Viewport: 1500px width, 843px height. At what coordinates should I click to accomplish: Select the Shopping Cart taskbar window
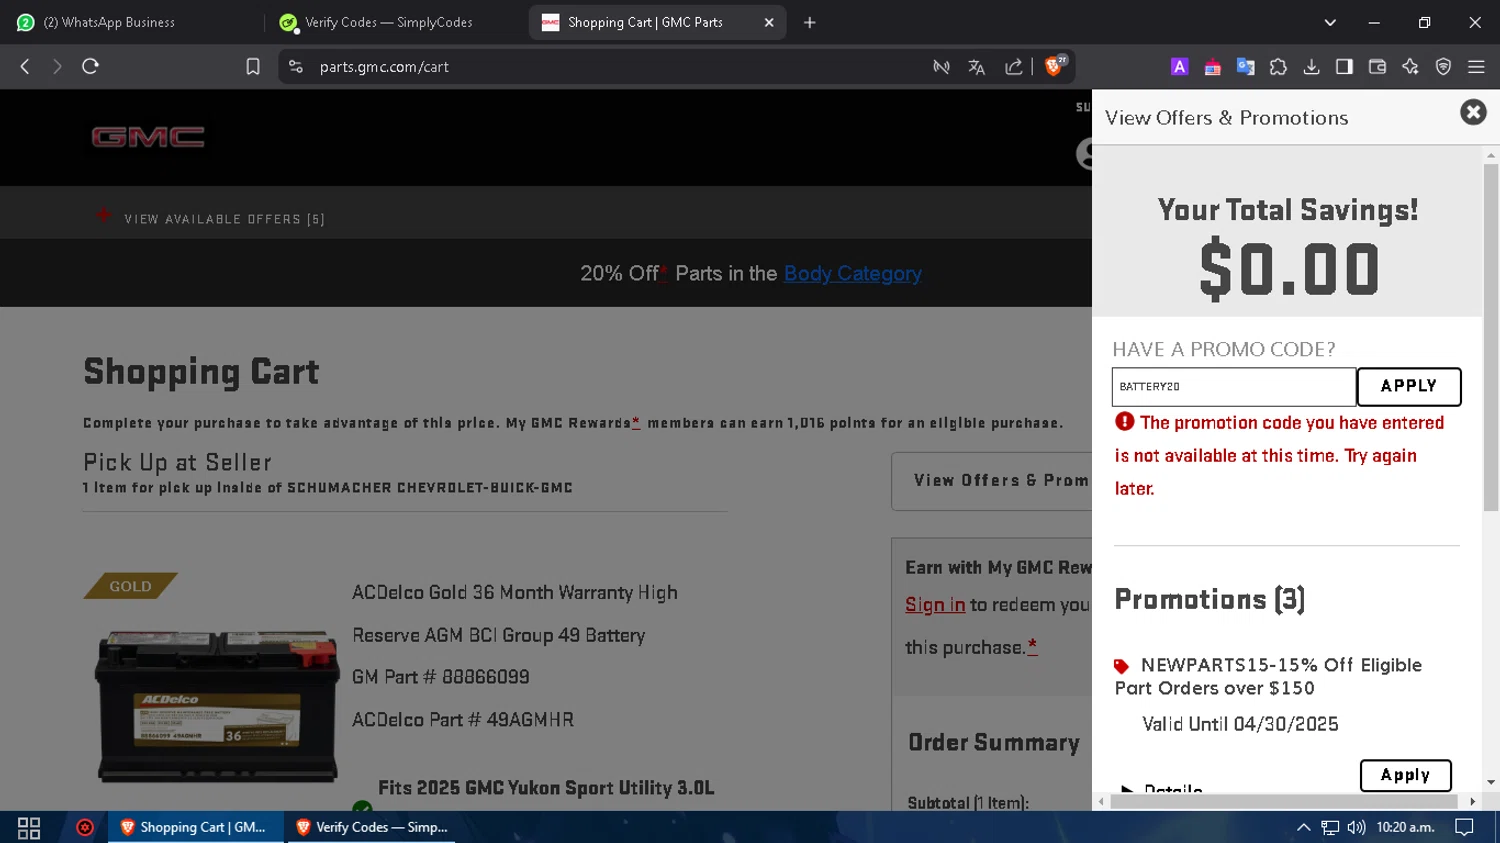[193, 827]
